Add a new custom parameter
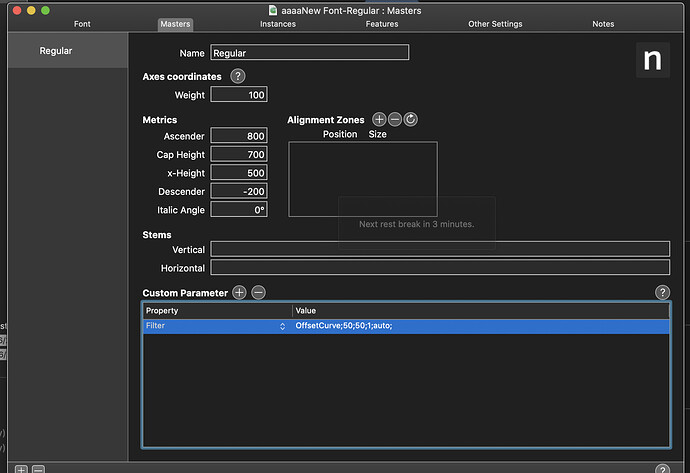The height and width of the screenshot is (473, 690). pyautogui.click(x=239, y=293)
